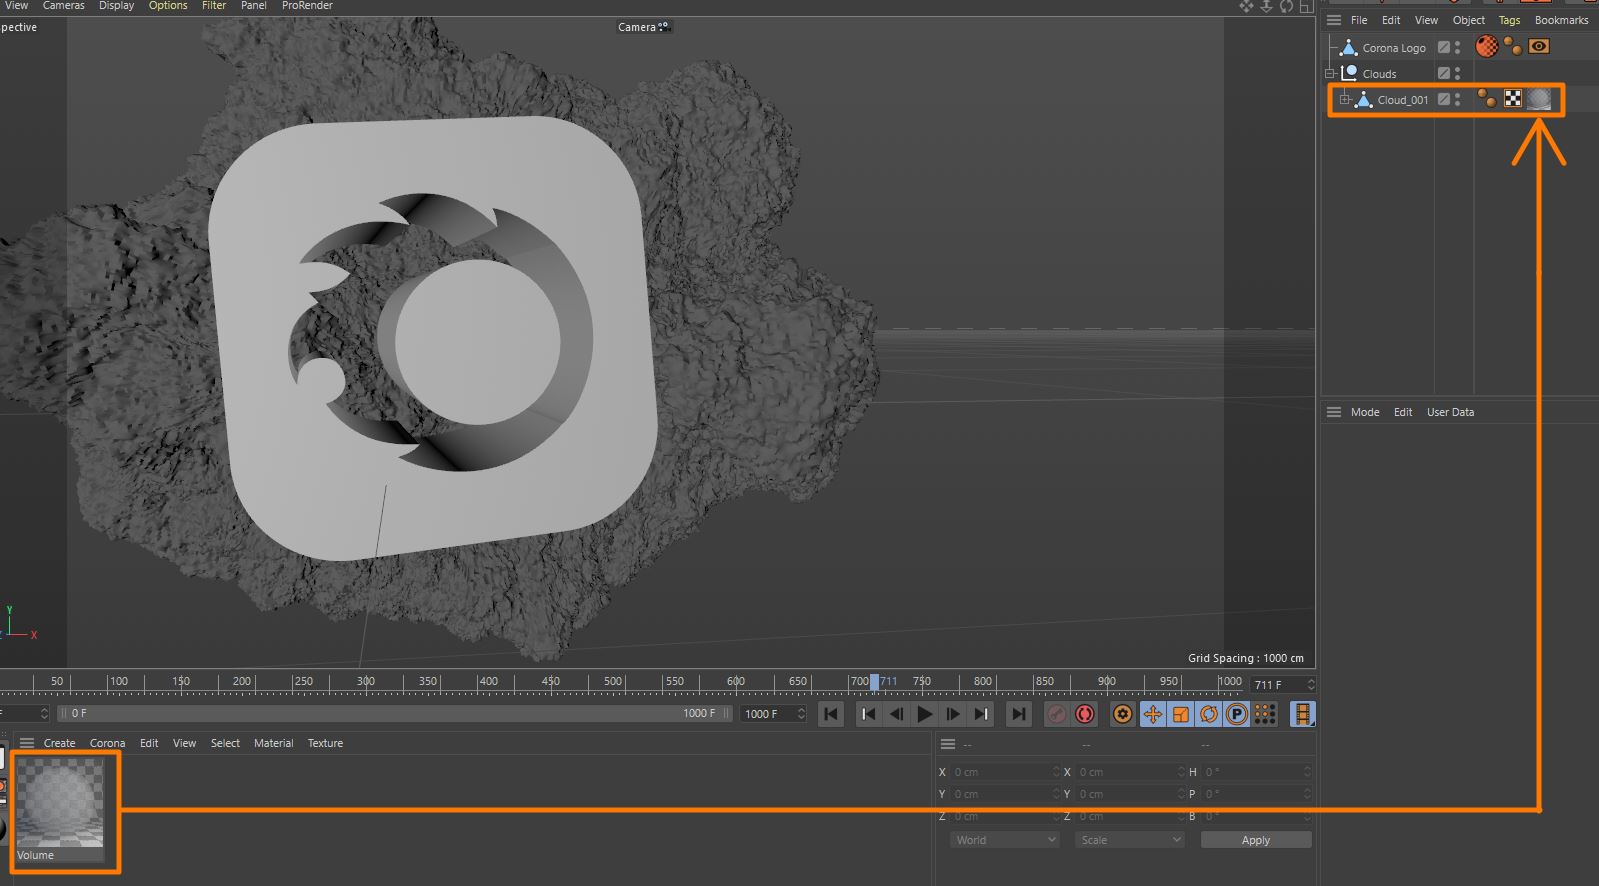Viewport: 1599px width, 886px height.
Task: Select the Volume material tag on Cloud_001
Action: (1539, 98)
